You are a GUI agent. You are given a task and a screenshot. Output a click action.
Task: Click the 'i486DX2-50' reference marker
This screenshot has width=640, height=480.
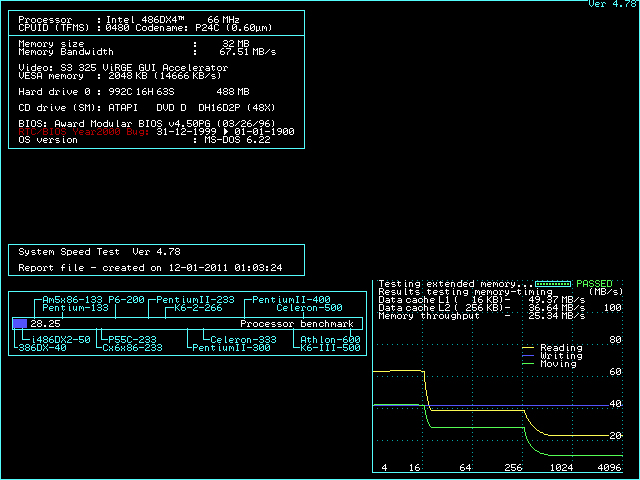(x=60, y=340)
